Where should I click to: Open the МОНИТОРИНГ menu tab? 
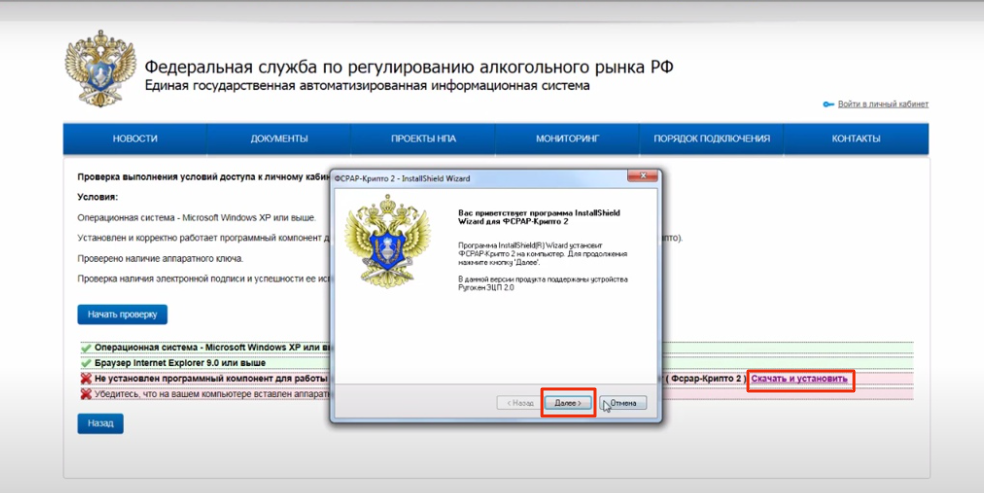coord(567,139)
